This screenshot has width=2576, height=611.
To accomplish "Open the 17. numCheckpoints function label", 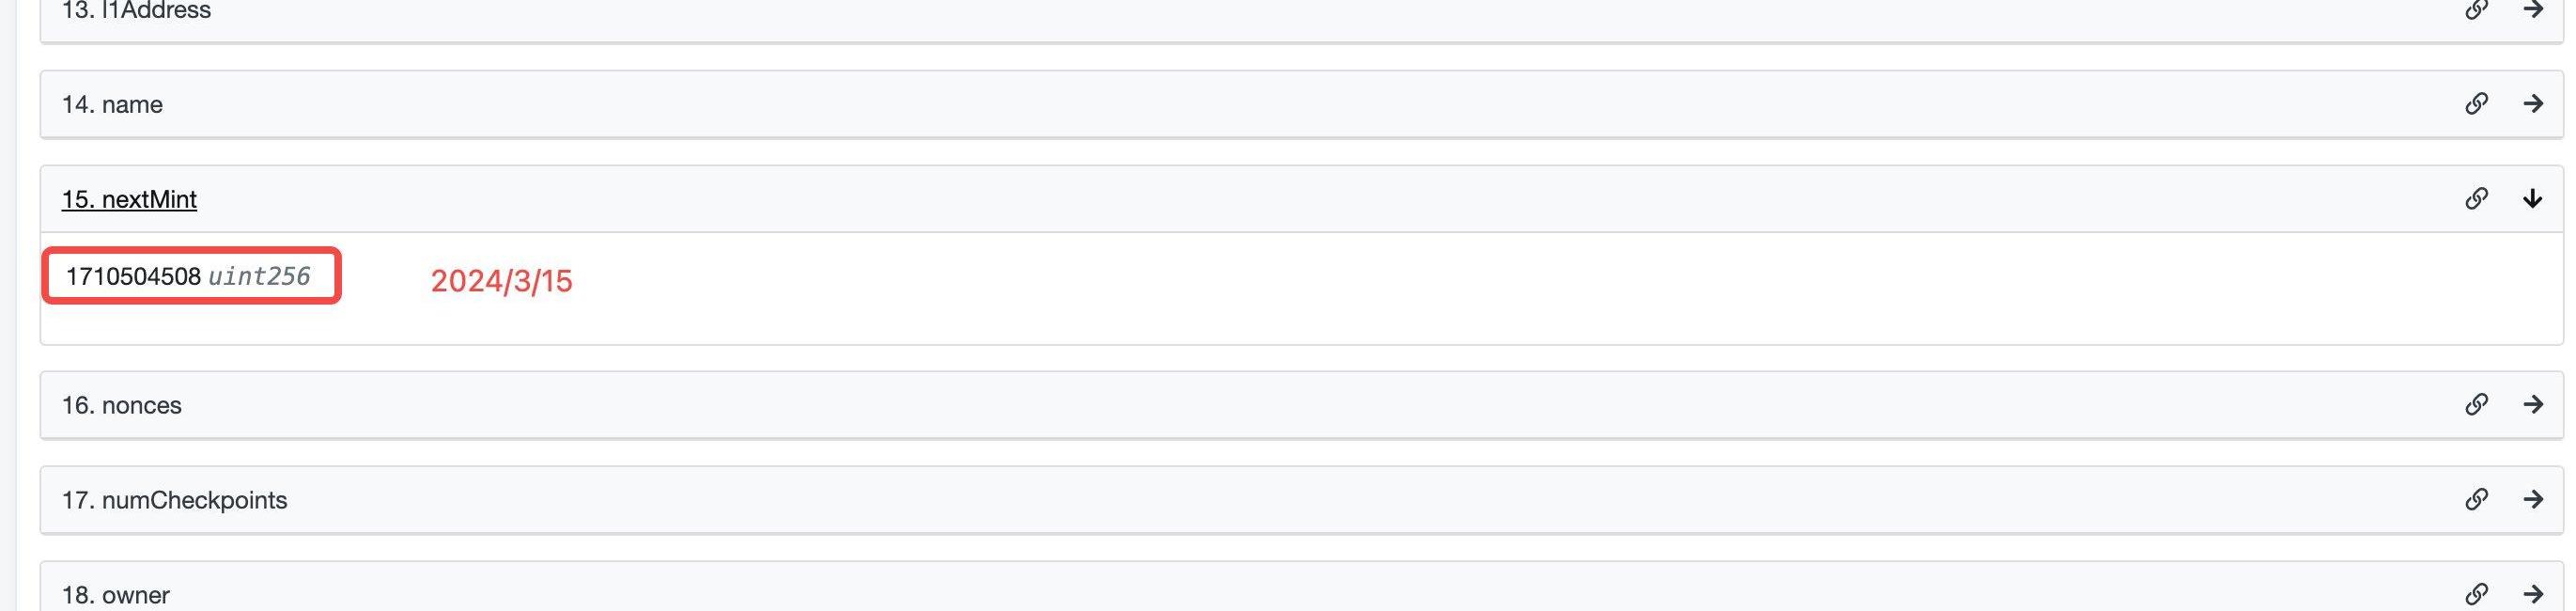I will click(174, 500).
